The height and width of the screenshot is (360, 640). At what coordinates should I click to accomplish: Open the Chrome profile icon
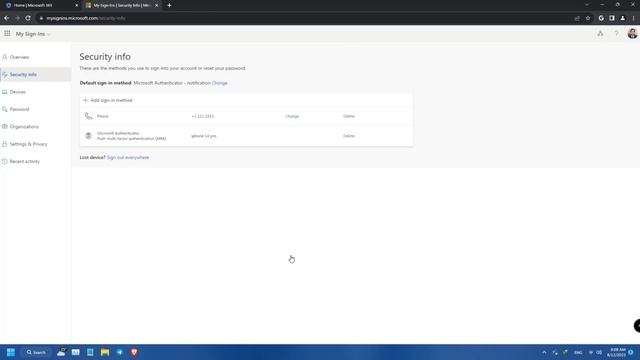pos(622,18)
